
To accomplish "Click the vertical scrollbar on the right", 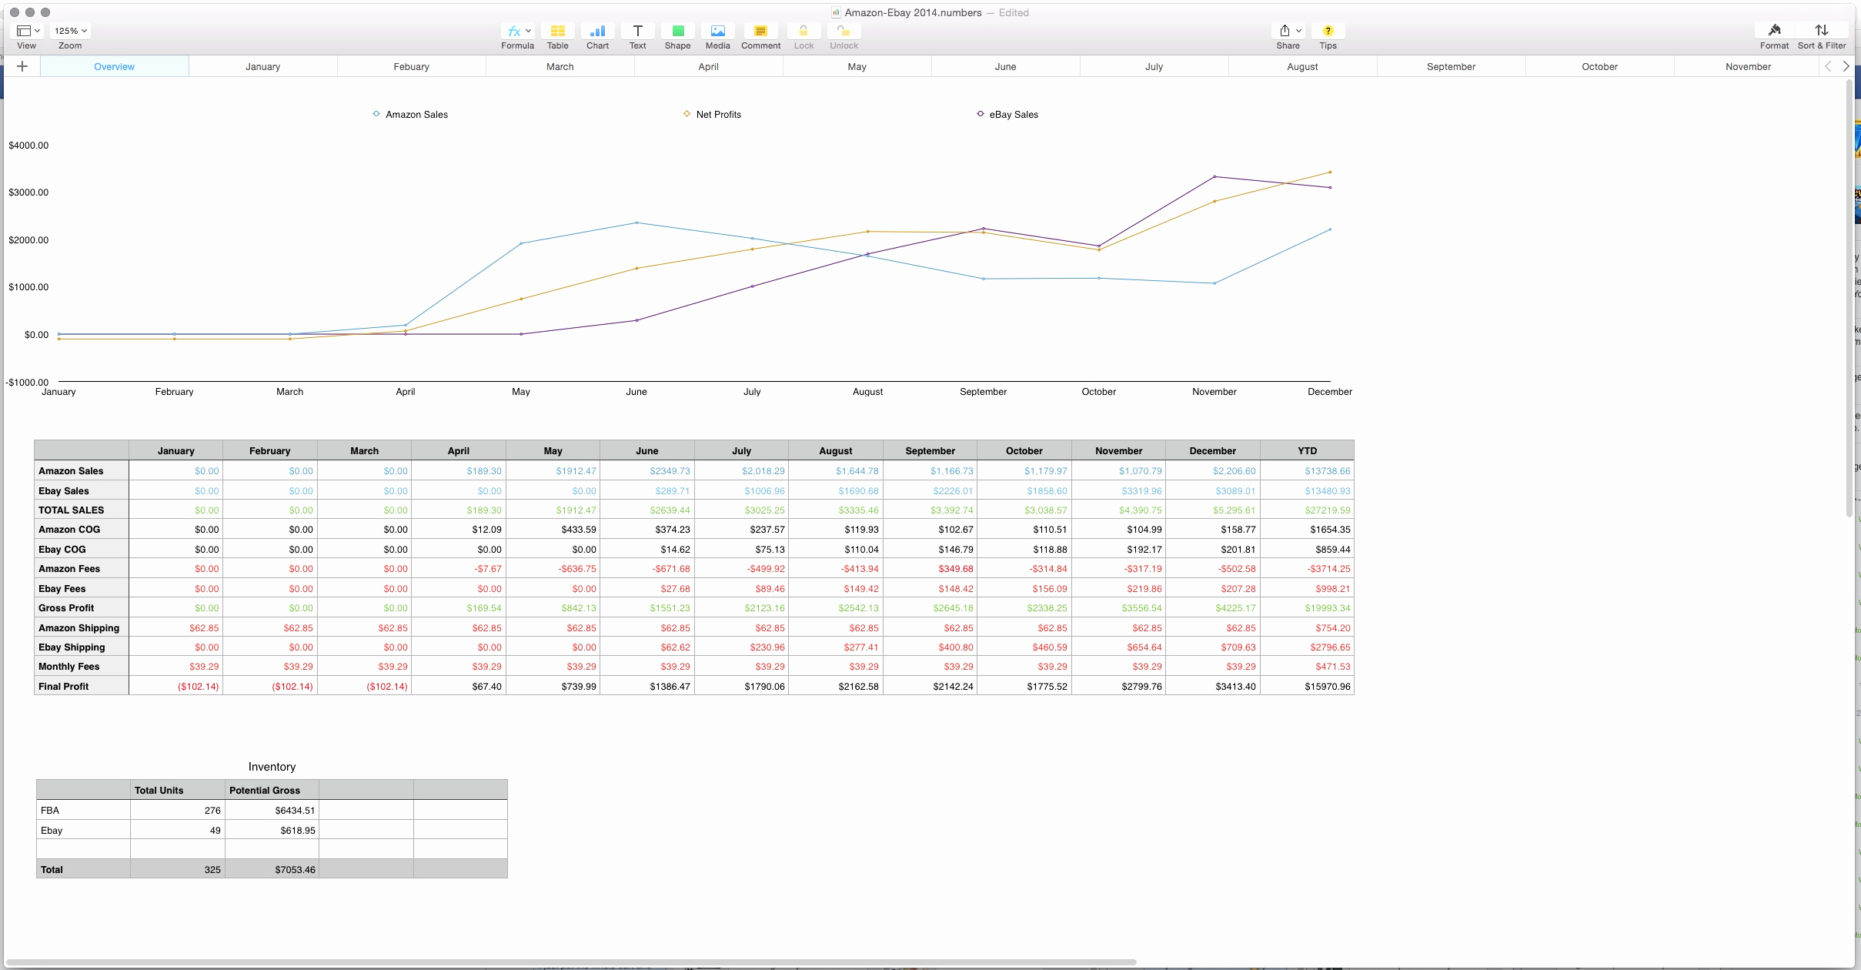I will coord(1847,298).
